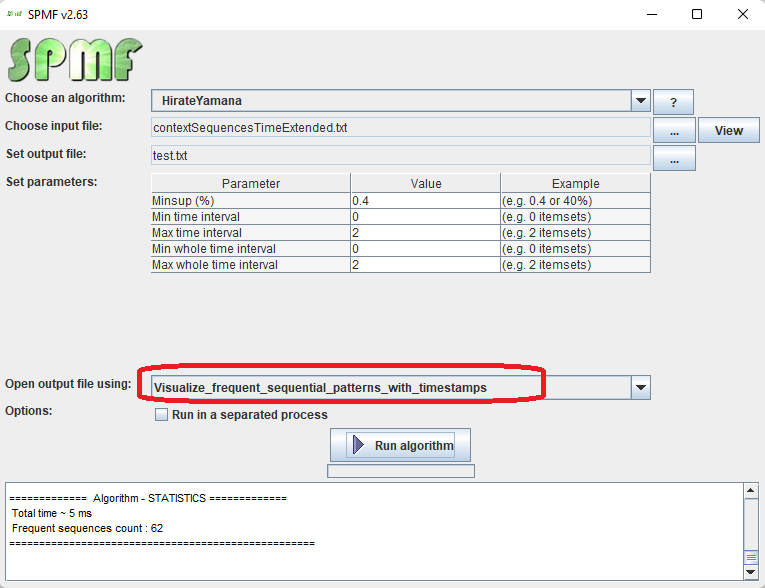This screenshot has width=765, height=588.
Task: Click the Max whole time interval value cell
Action: 425,265
